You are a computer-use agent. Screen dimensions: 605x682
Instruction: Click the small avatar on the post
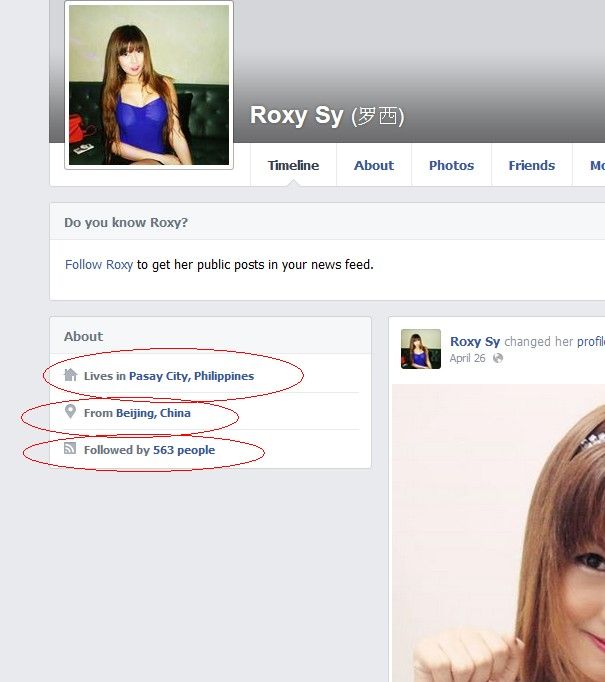tap(421, 349)
